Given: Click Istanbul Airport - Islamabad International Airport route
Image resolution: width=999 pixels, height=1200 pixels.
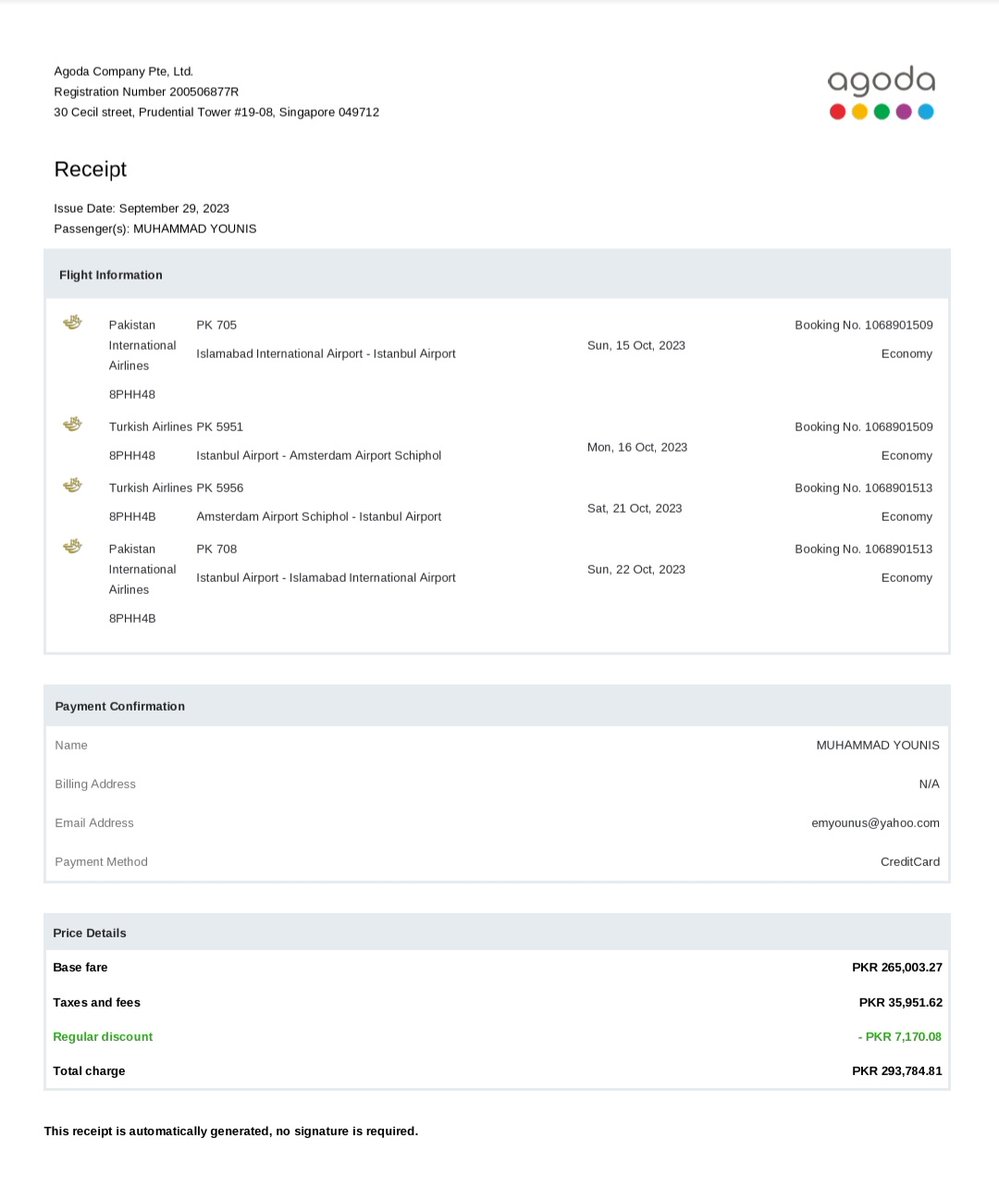Looking at the screenshot, I should [x=326, y=577].
